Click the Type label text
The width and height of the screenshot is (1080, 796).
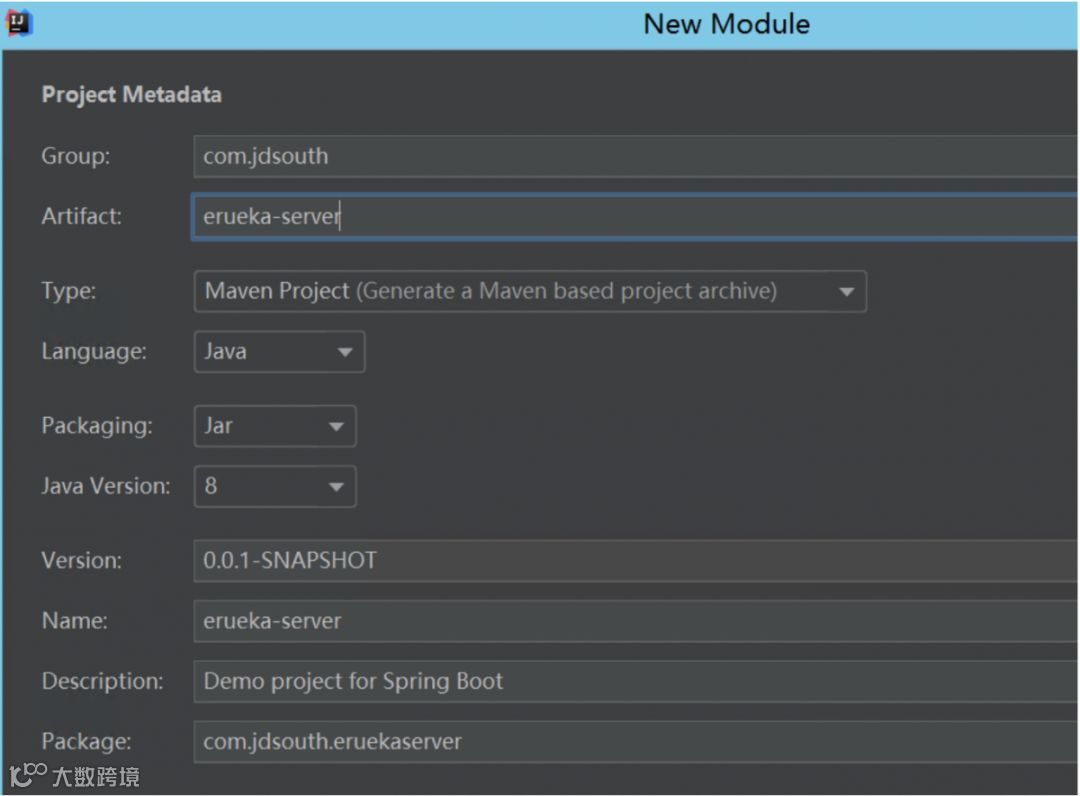coord(68,291)
